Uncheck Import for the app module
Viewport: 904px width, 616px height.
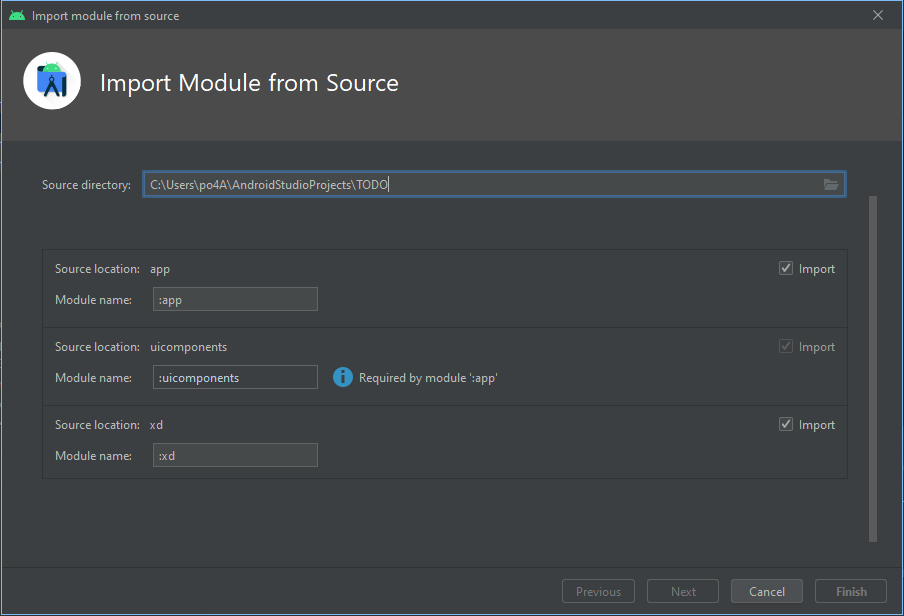(786, 269)
